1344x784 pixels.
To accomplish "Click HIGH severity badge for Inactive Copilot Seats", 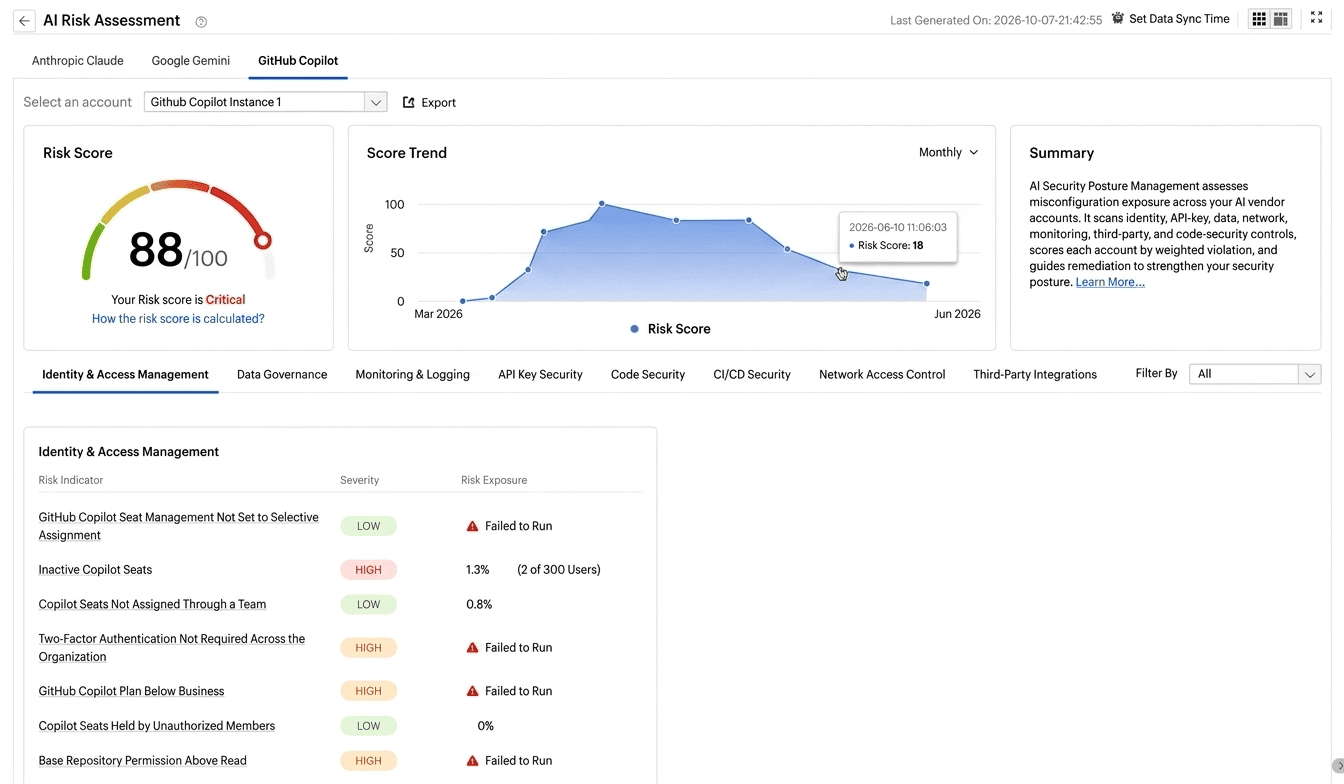I will click(368, 570).
